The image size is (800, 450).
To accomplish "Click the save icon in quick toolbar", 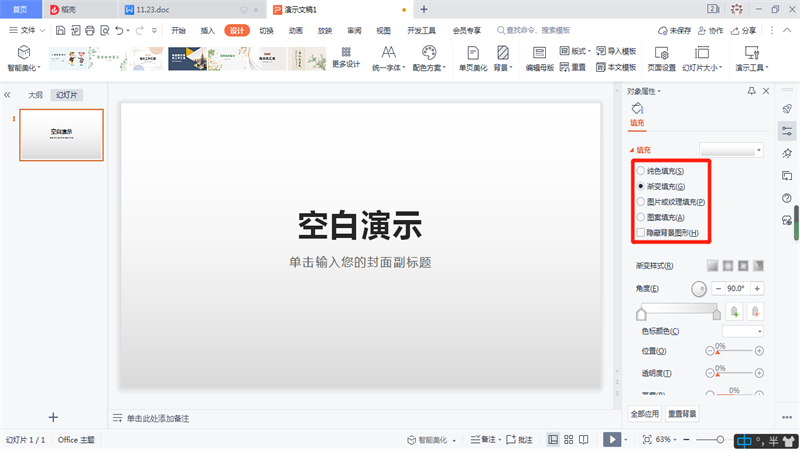I will [60, 31].
